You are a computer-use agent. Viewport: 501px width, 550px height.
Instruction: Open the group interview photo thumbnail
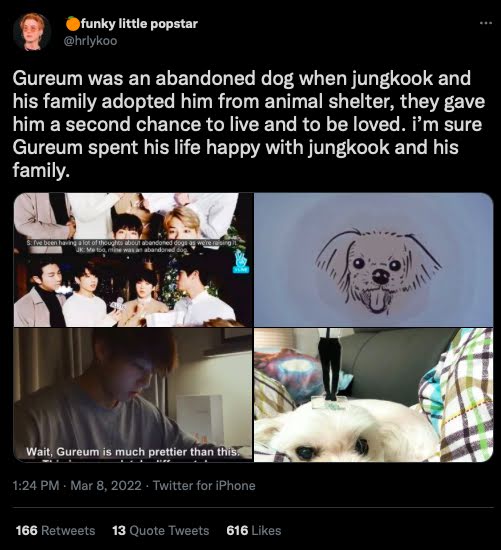click(x=133, y=260)
